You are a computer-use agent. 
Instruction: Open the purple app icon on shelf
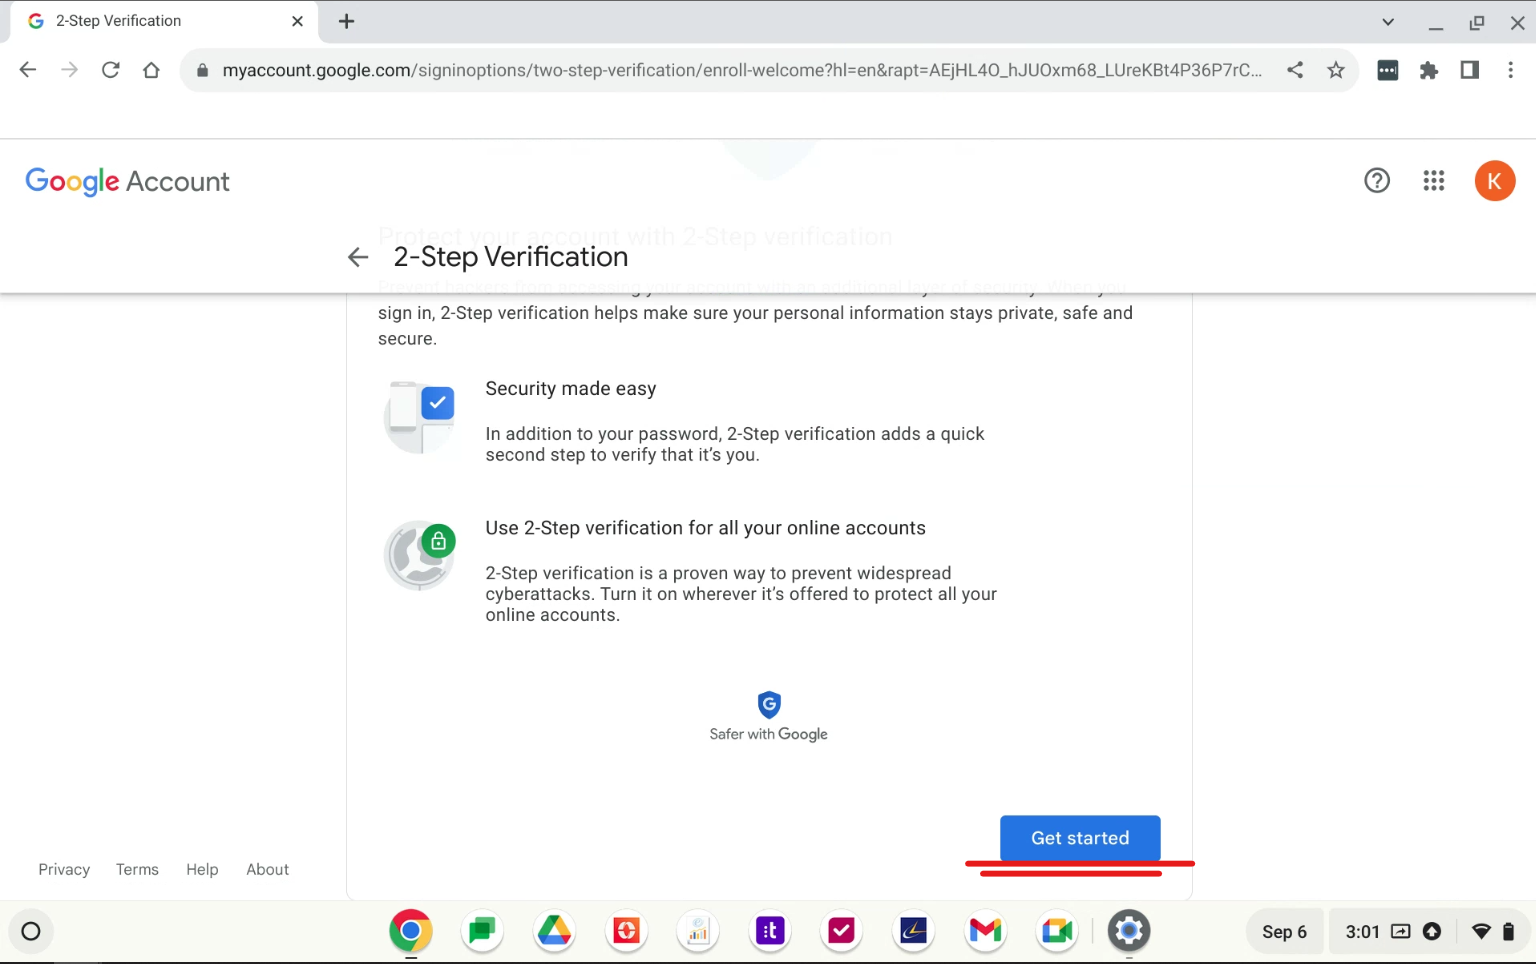point(770,932)
